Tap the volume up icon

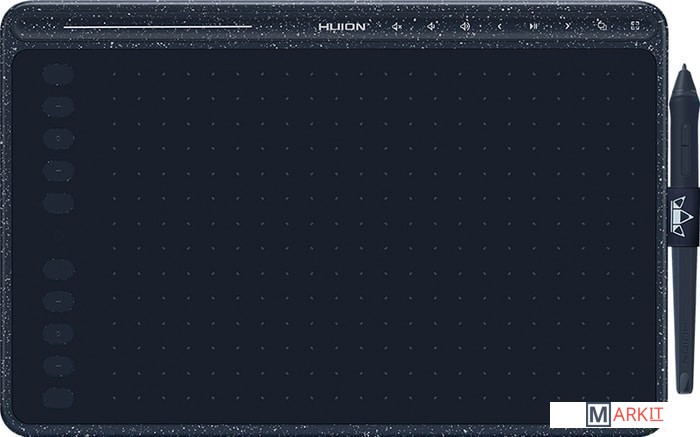(465, 27)
